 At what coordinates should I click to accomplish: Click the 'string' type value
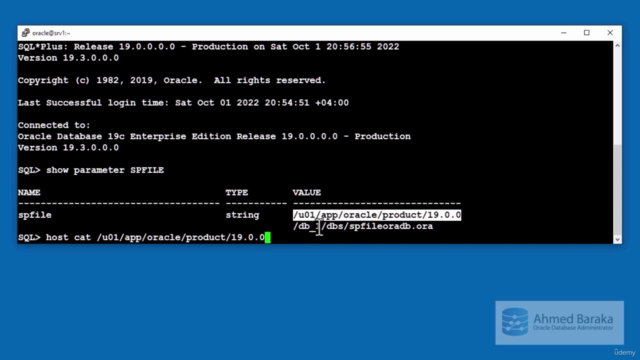pyautogui.click(x=242, y=215)
